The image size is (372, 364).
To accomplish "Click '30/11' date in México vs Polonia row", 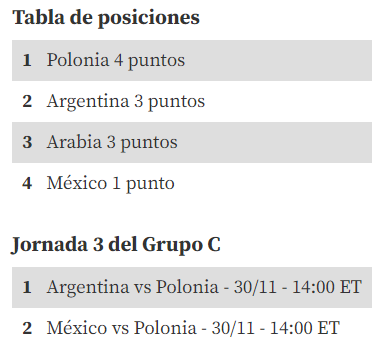I will coord(233,328).
